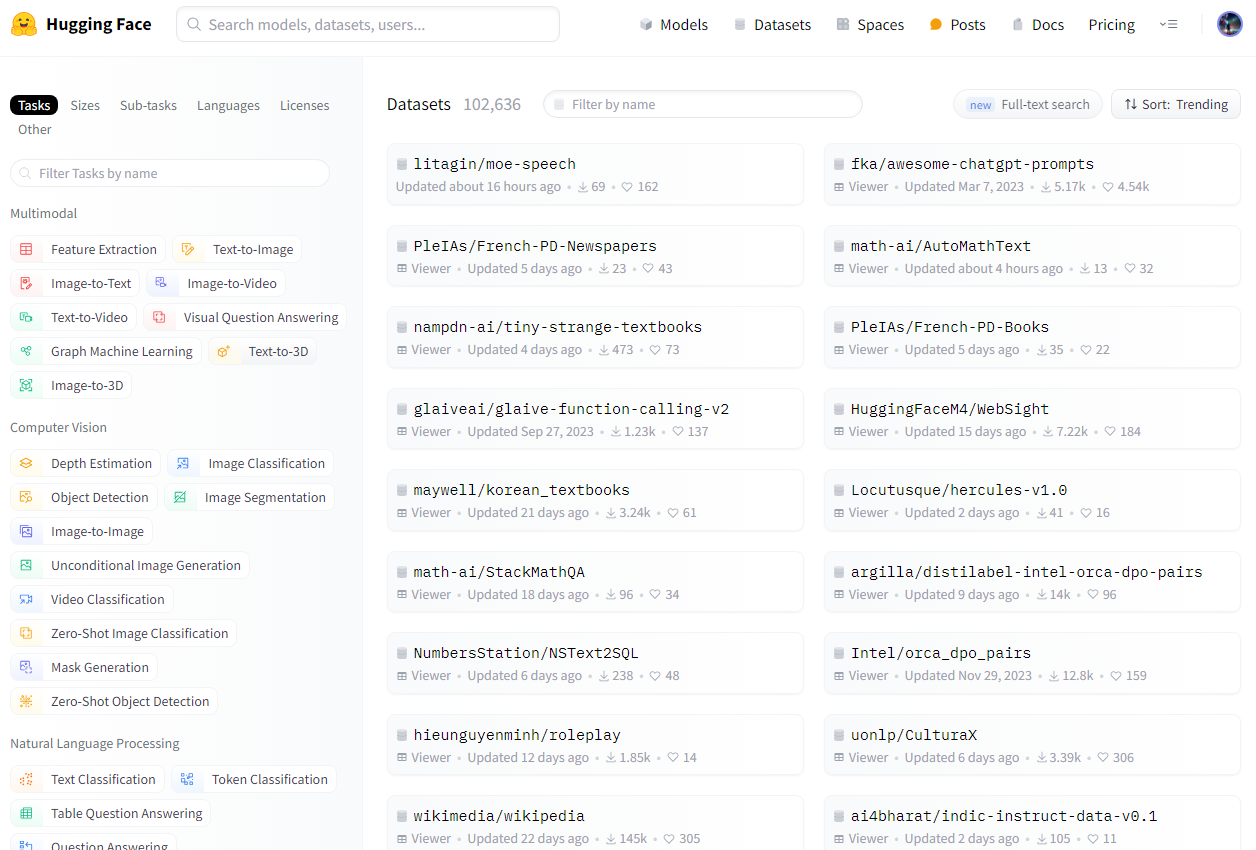Viewport: 1256px width, 850px height.
Task: Click the Unconditional Image Generation icon
Action: [x=27, y=566]
